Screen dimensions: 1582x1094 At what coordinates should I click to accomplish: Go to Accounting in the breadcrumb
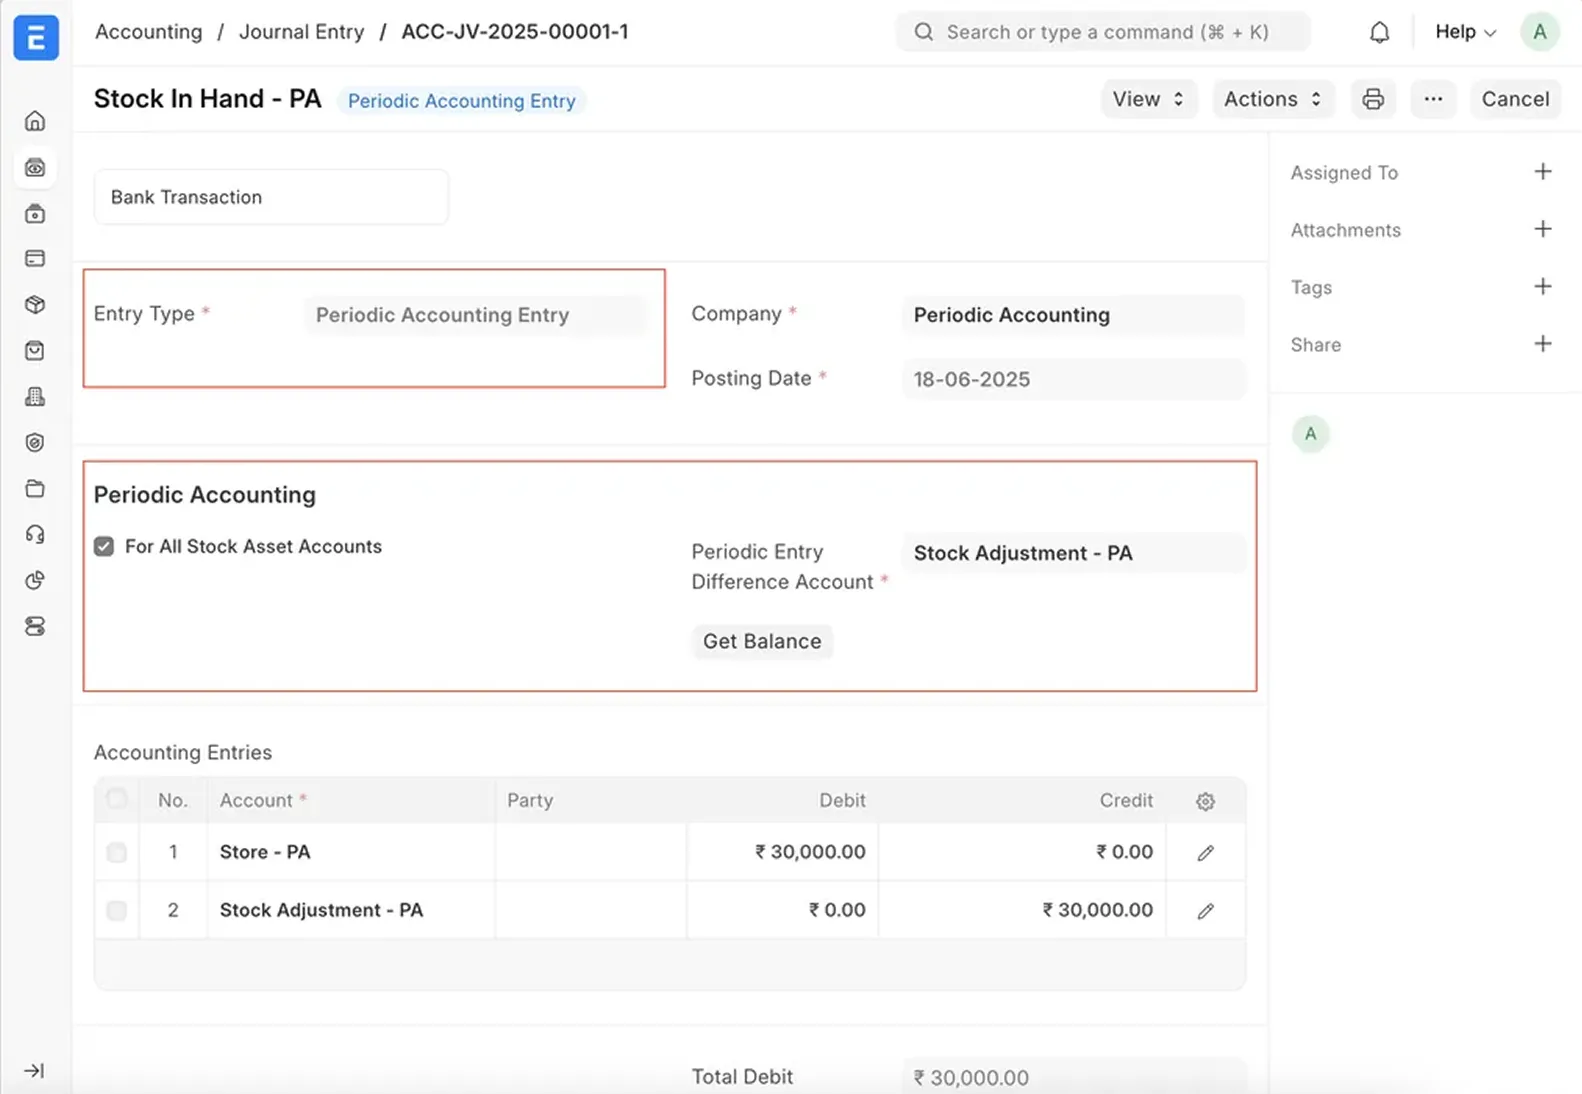148,32
